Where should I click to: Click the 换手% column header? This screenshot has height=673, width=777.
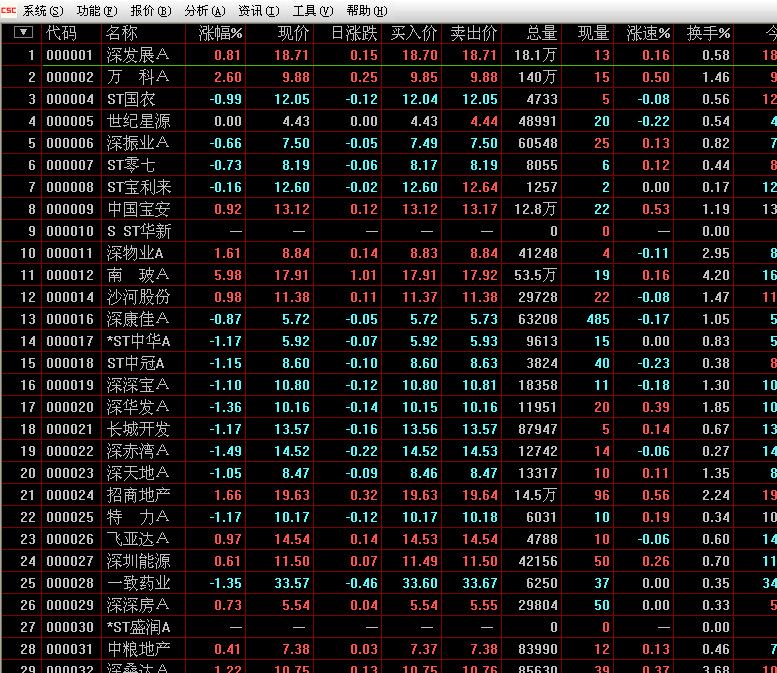click(708, 33)
